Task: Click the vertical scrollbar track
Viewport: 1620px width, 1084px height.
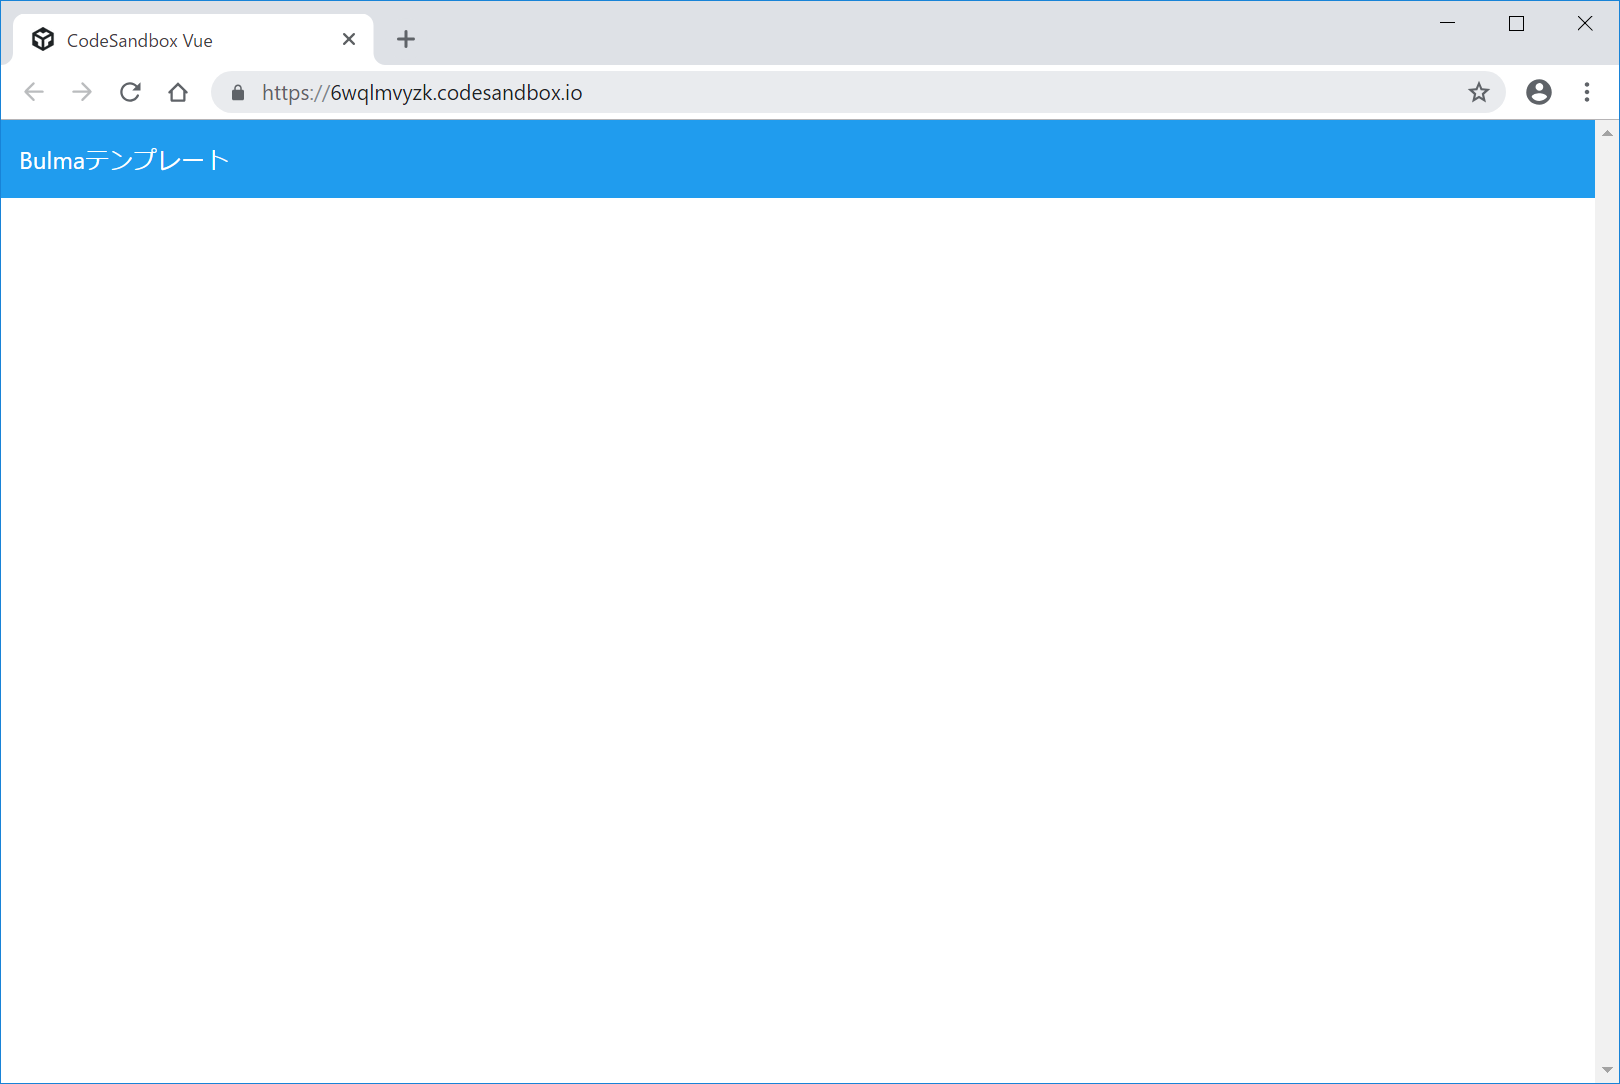Action: click(1607, 600)
